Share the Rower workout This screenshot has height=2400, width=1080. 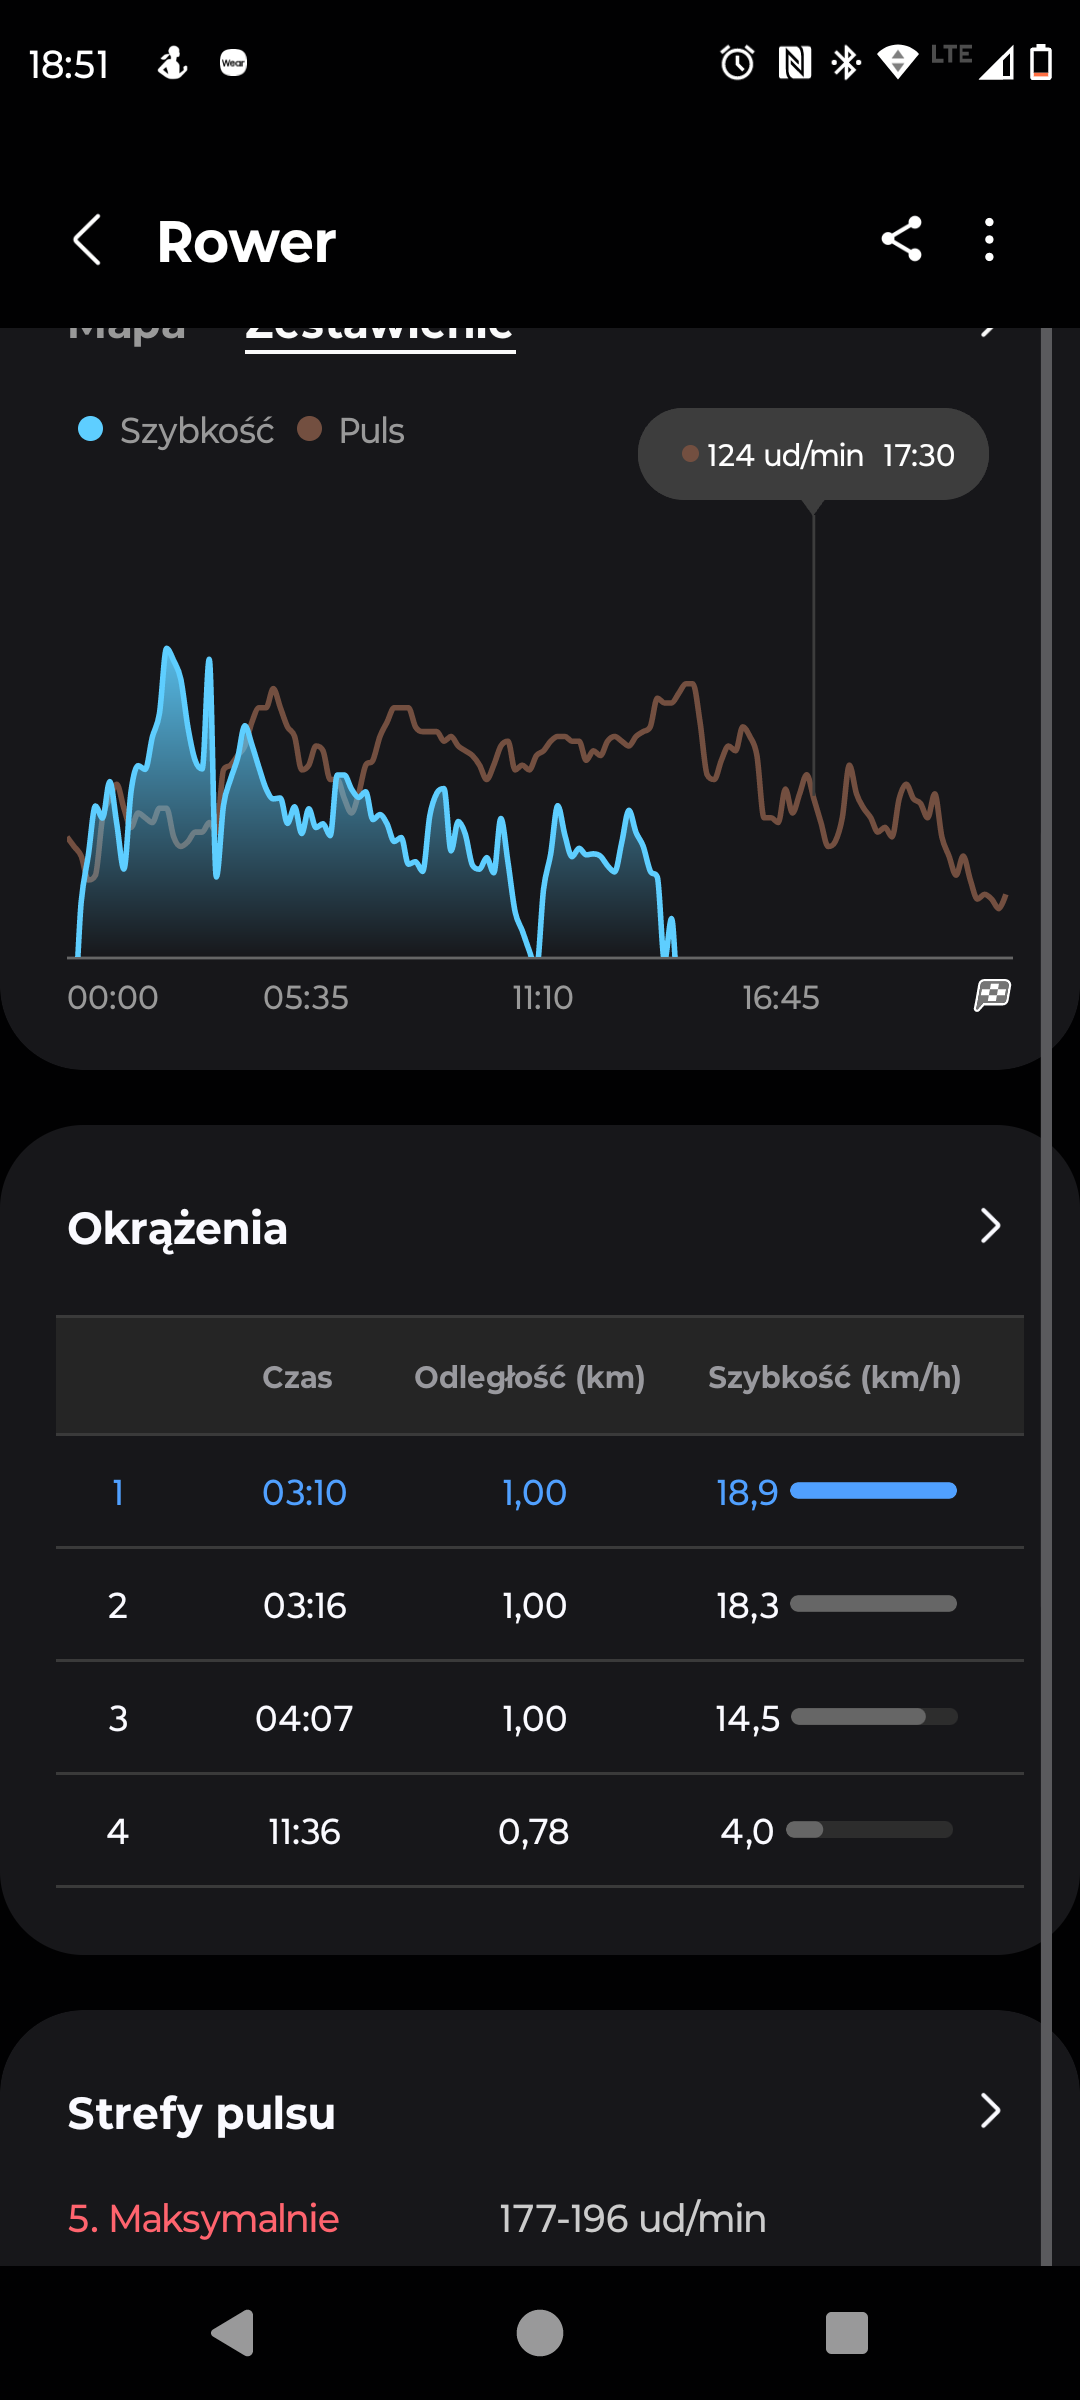(x=901, y=240)
